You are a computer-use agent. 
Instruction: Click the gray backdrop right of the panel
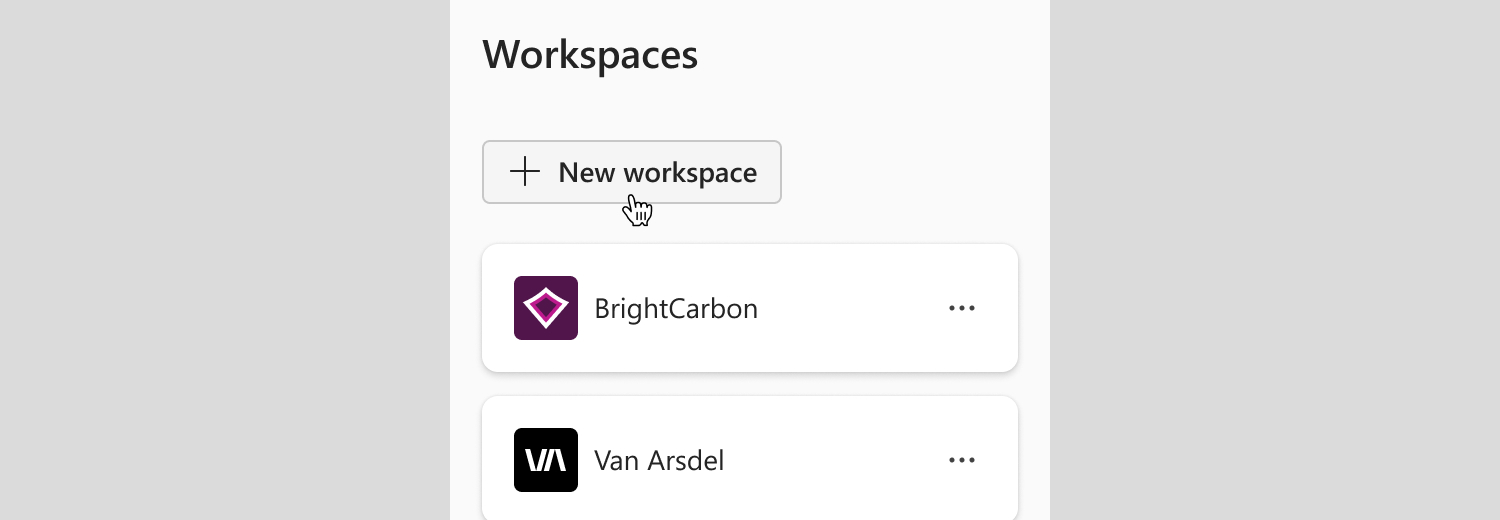click(x=1275, y=260)
